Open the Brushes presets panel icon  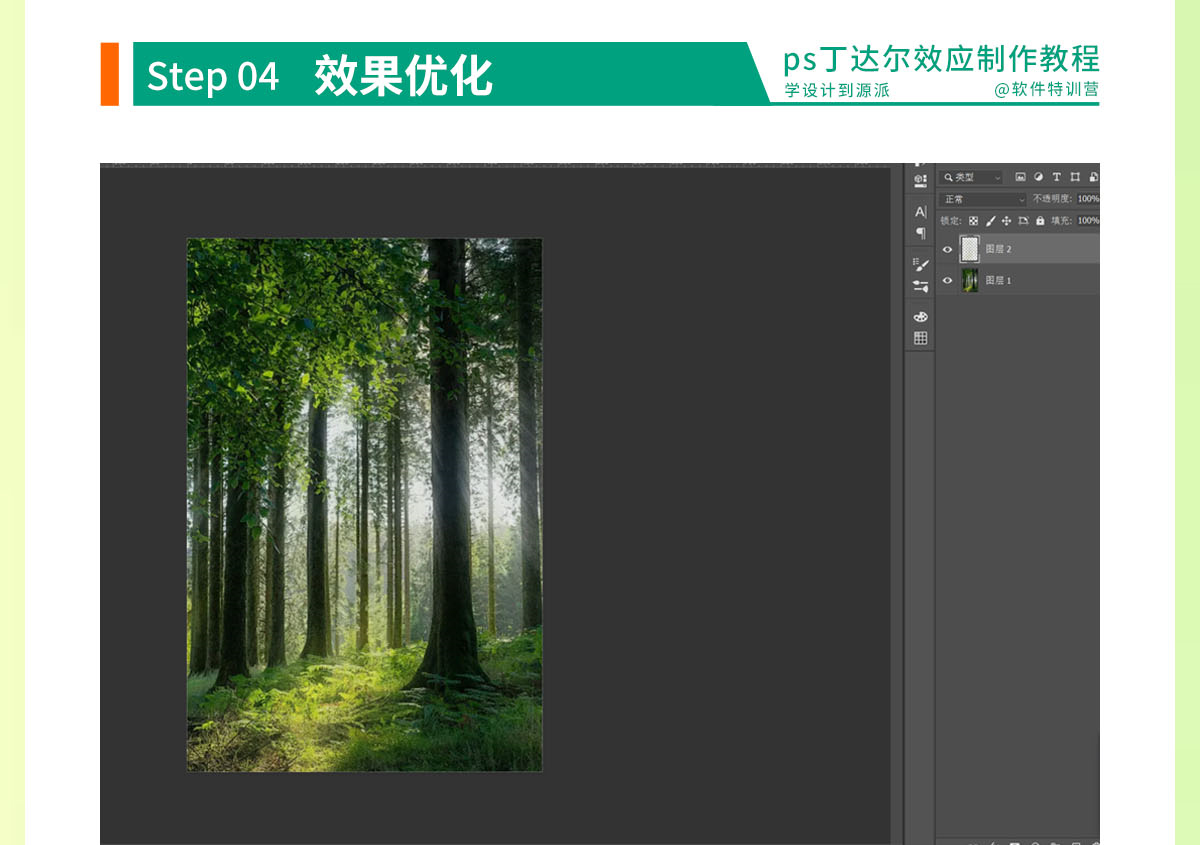tap(920, 286)
